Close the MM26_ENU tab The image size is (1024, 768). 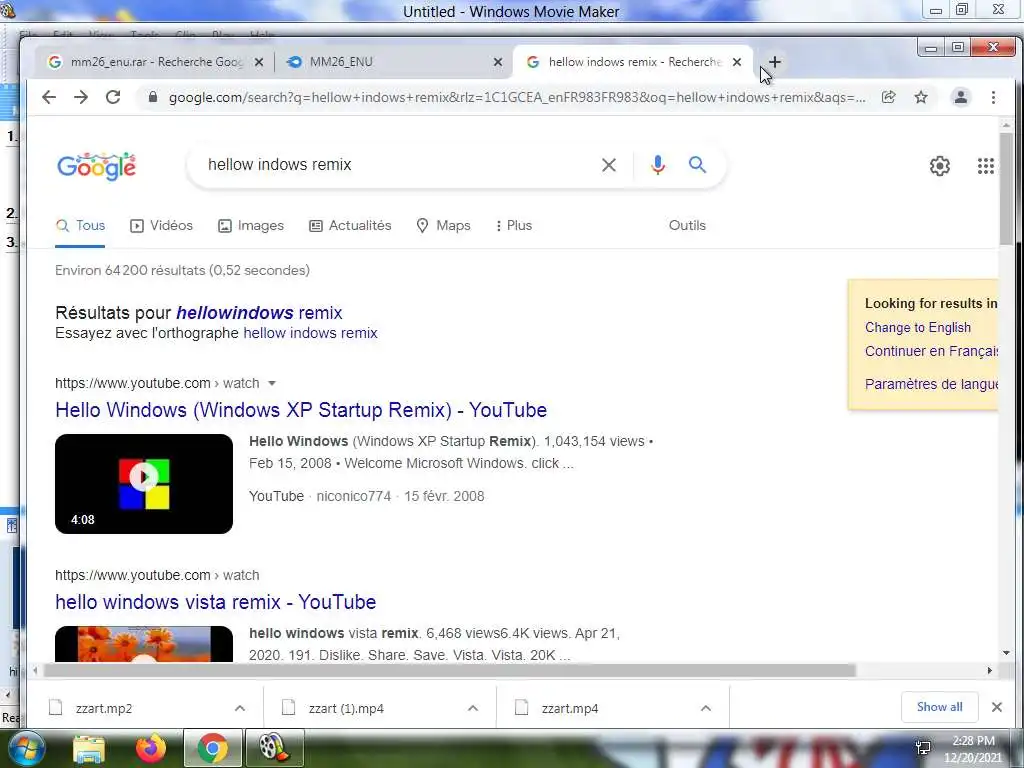498,62
